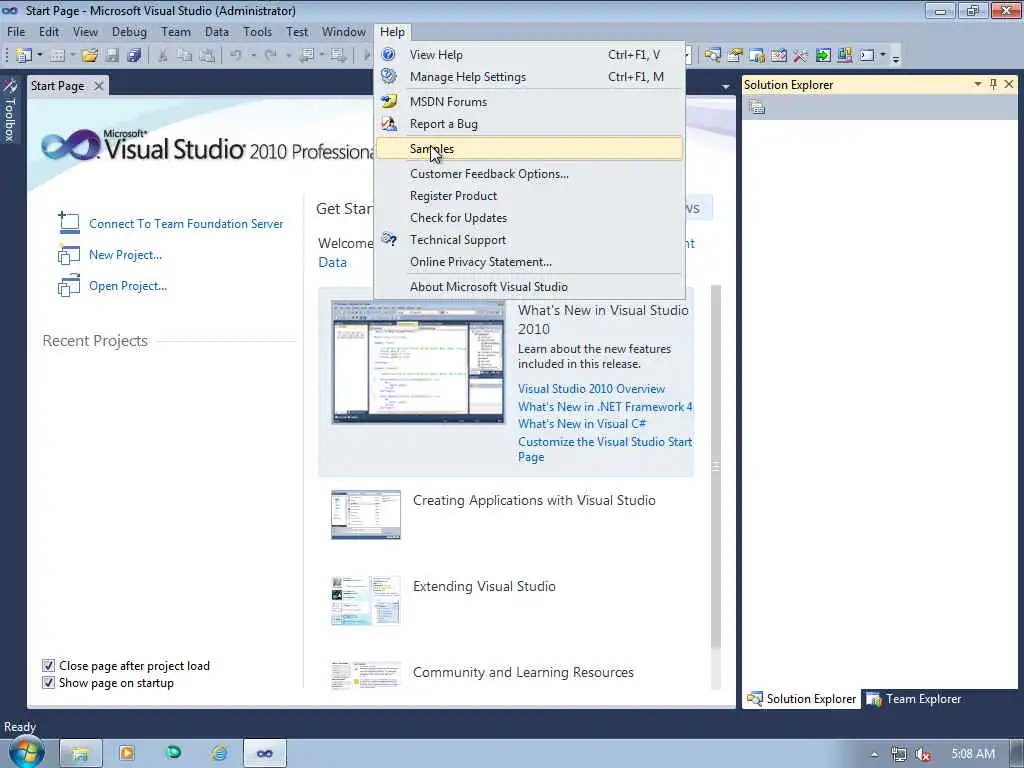Choose Samples in the Help menu
Screen dimensions: 1024x768
point(530,149)
